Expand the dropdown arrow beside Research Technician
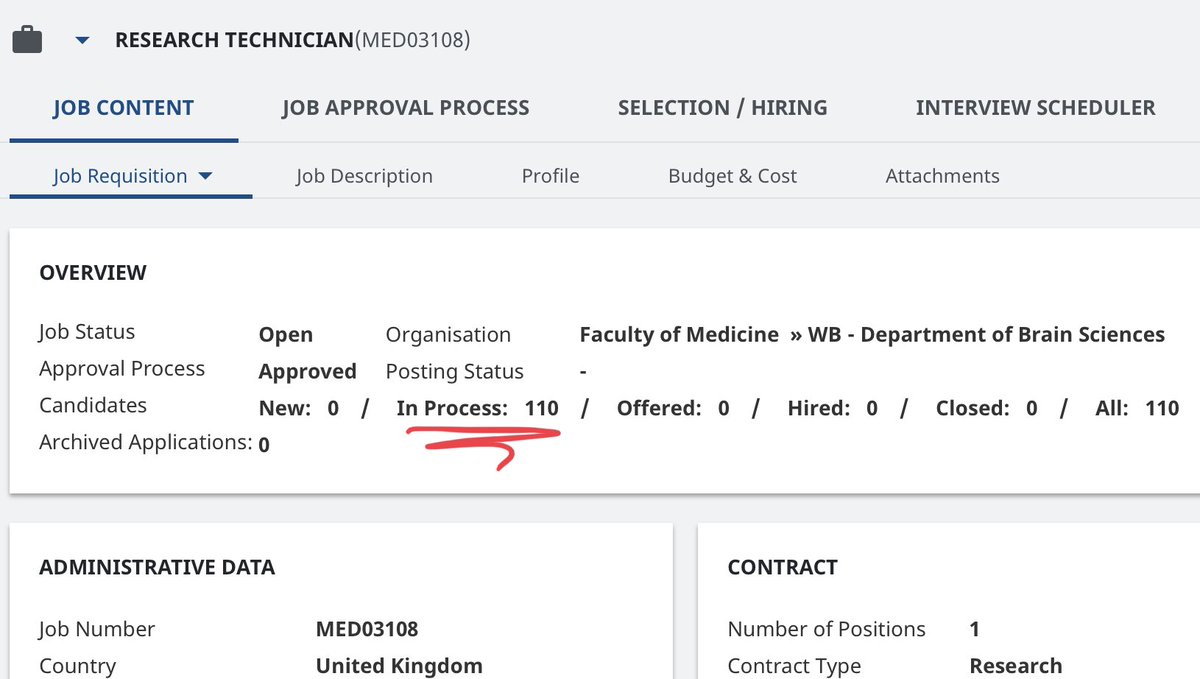The width and height of the screenshot is (1200, 679). (83, 41)
